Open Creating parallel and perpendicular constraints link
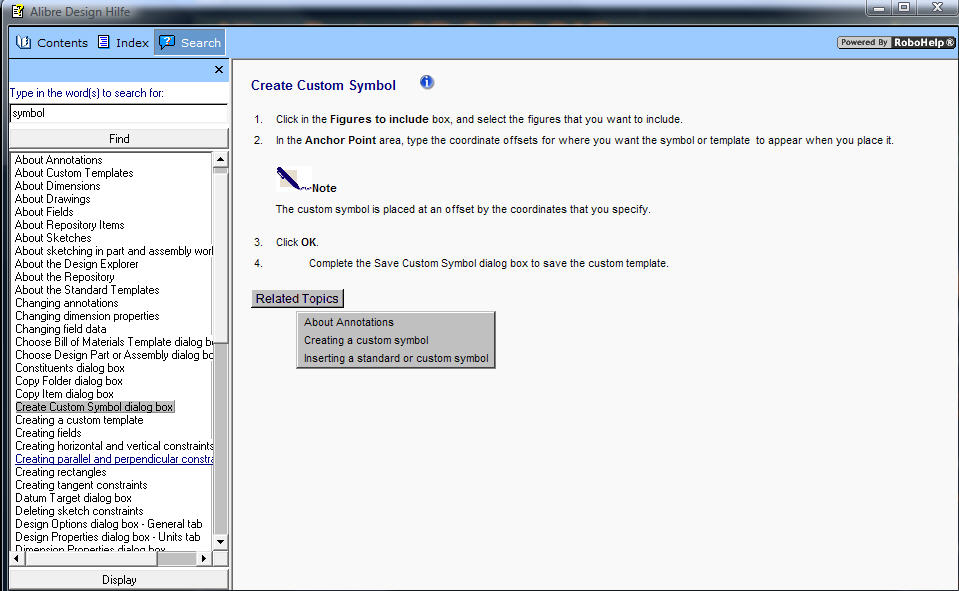Viewport: 959px width, 591px height. [114, 459]
